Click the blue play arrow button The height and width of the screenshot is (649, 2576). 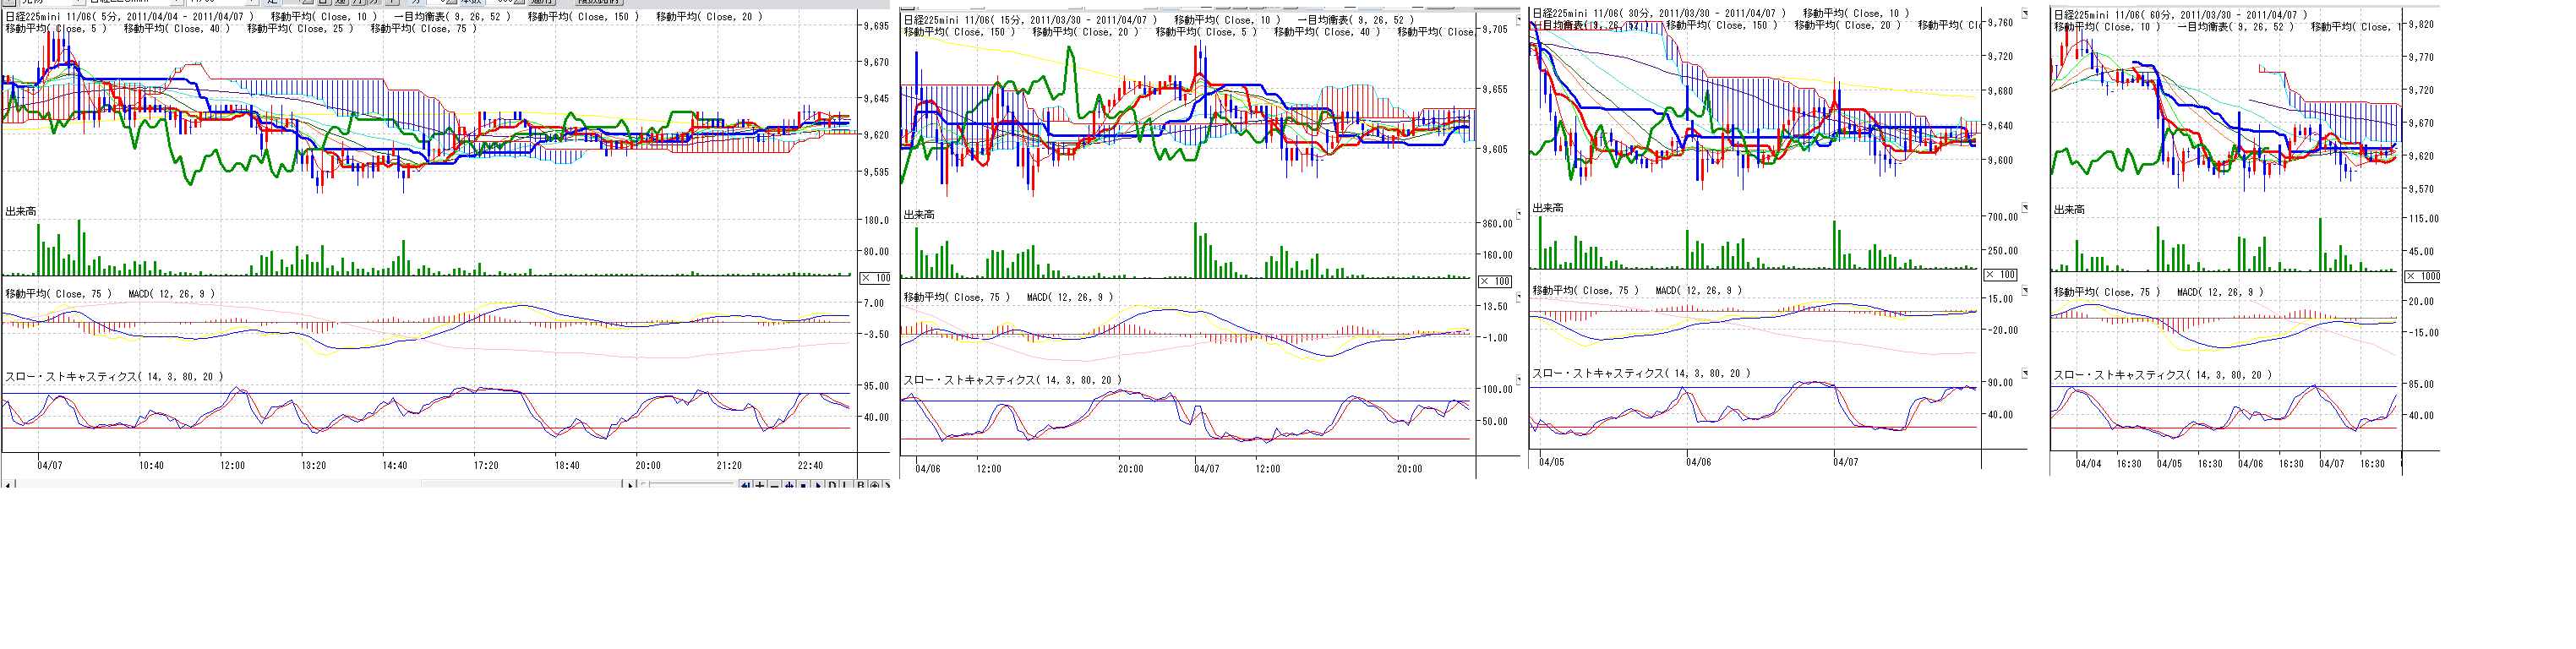point(818,486)
